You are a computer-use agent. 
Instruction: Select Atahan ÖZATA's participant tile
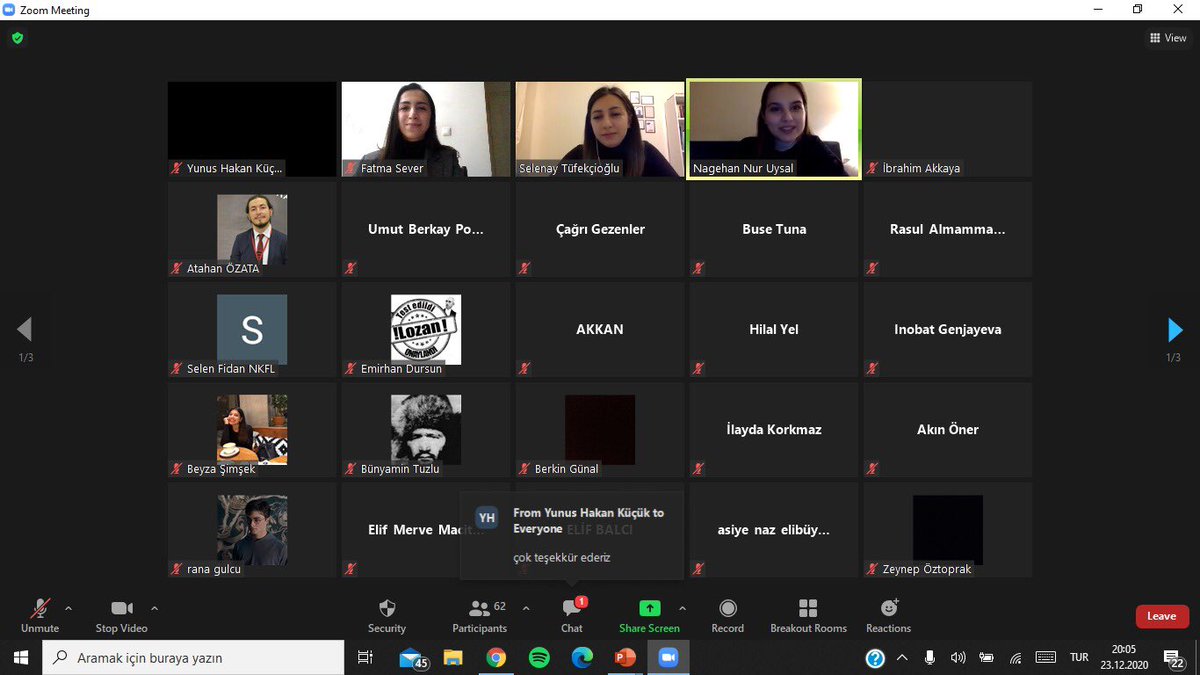[x=252, y=229]
